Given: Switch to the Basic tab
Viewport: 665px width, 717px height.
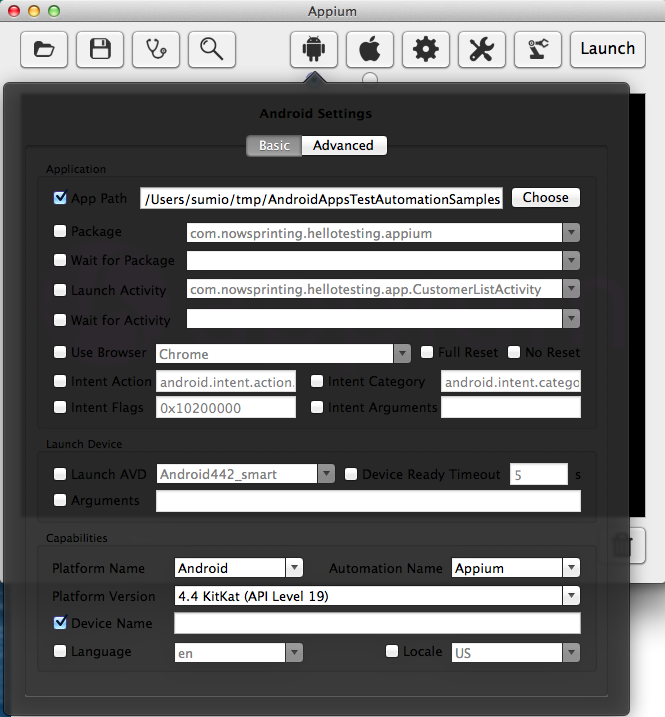Looking at the screenshot, I should [274, 145].
